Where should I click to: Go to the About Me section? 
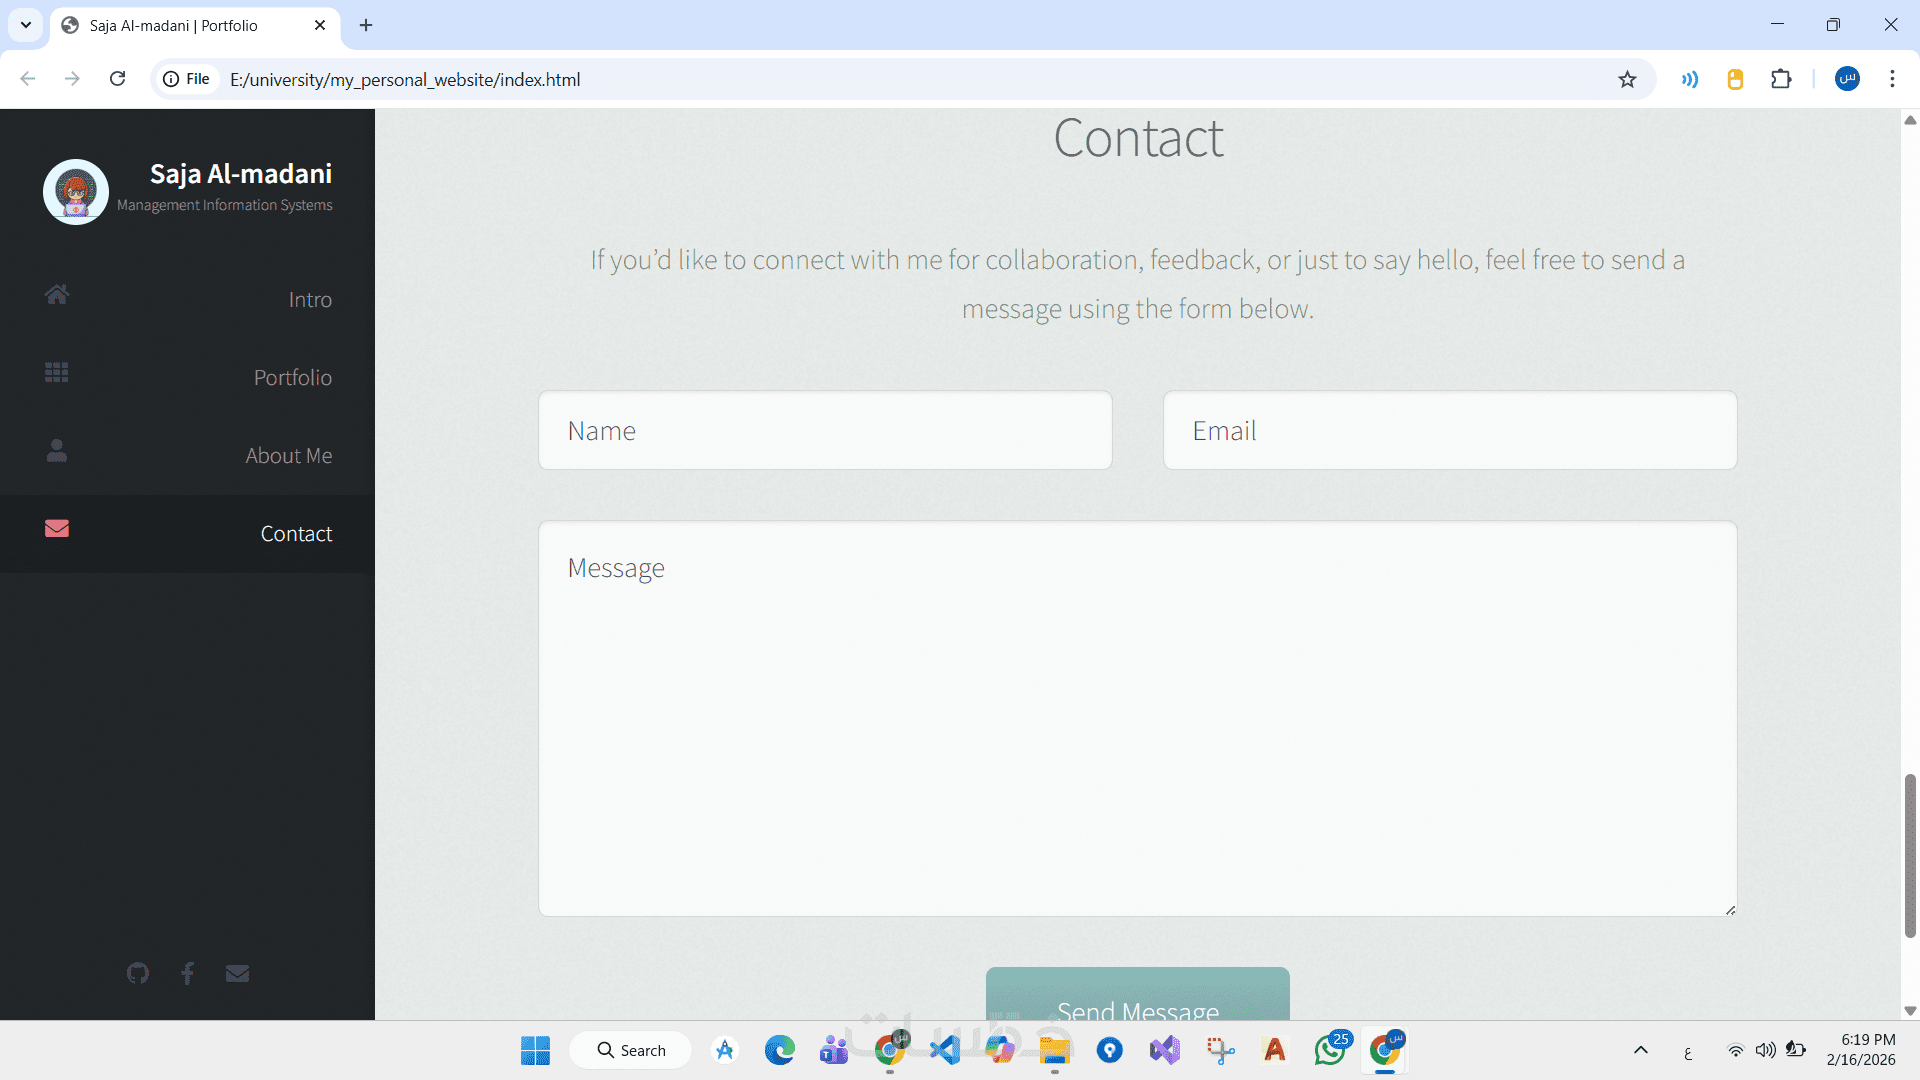pyautogui.click(x=288, y=456)
